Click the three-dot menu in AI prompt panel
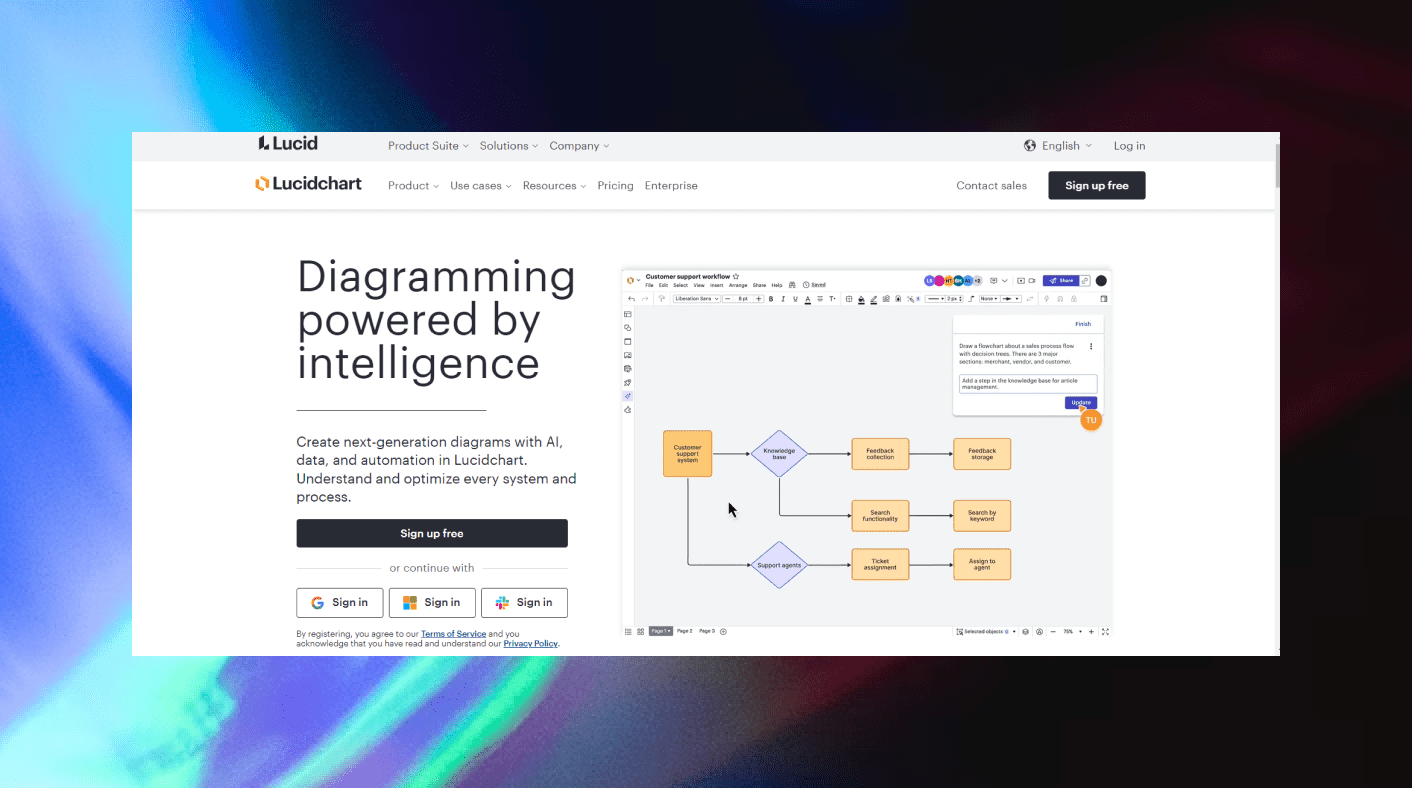 [1091, 347]
